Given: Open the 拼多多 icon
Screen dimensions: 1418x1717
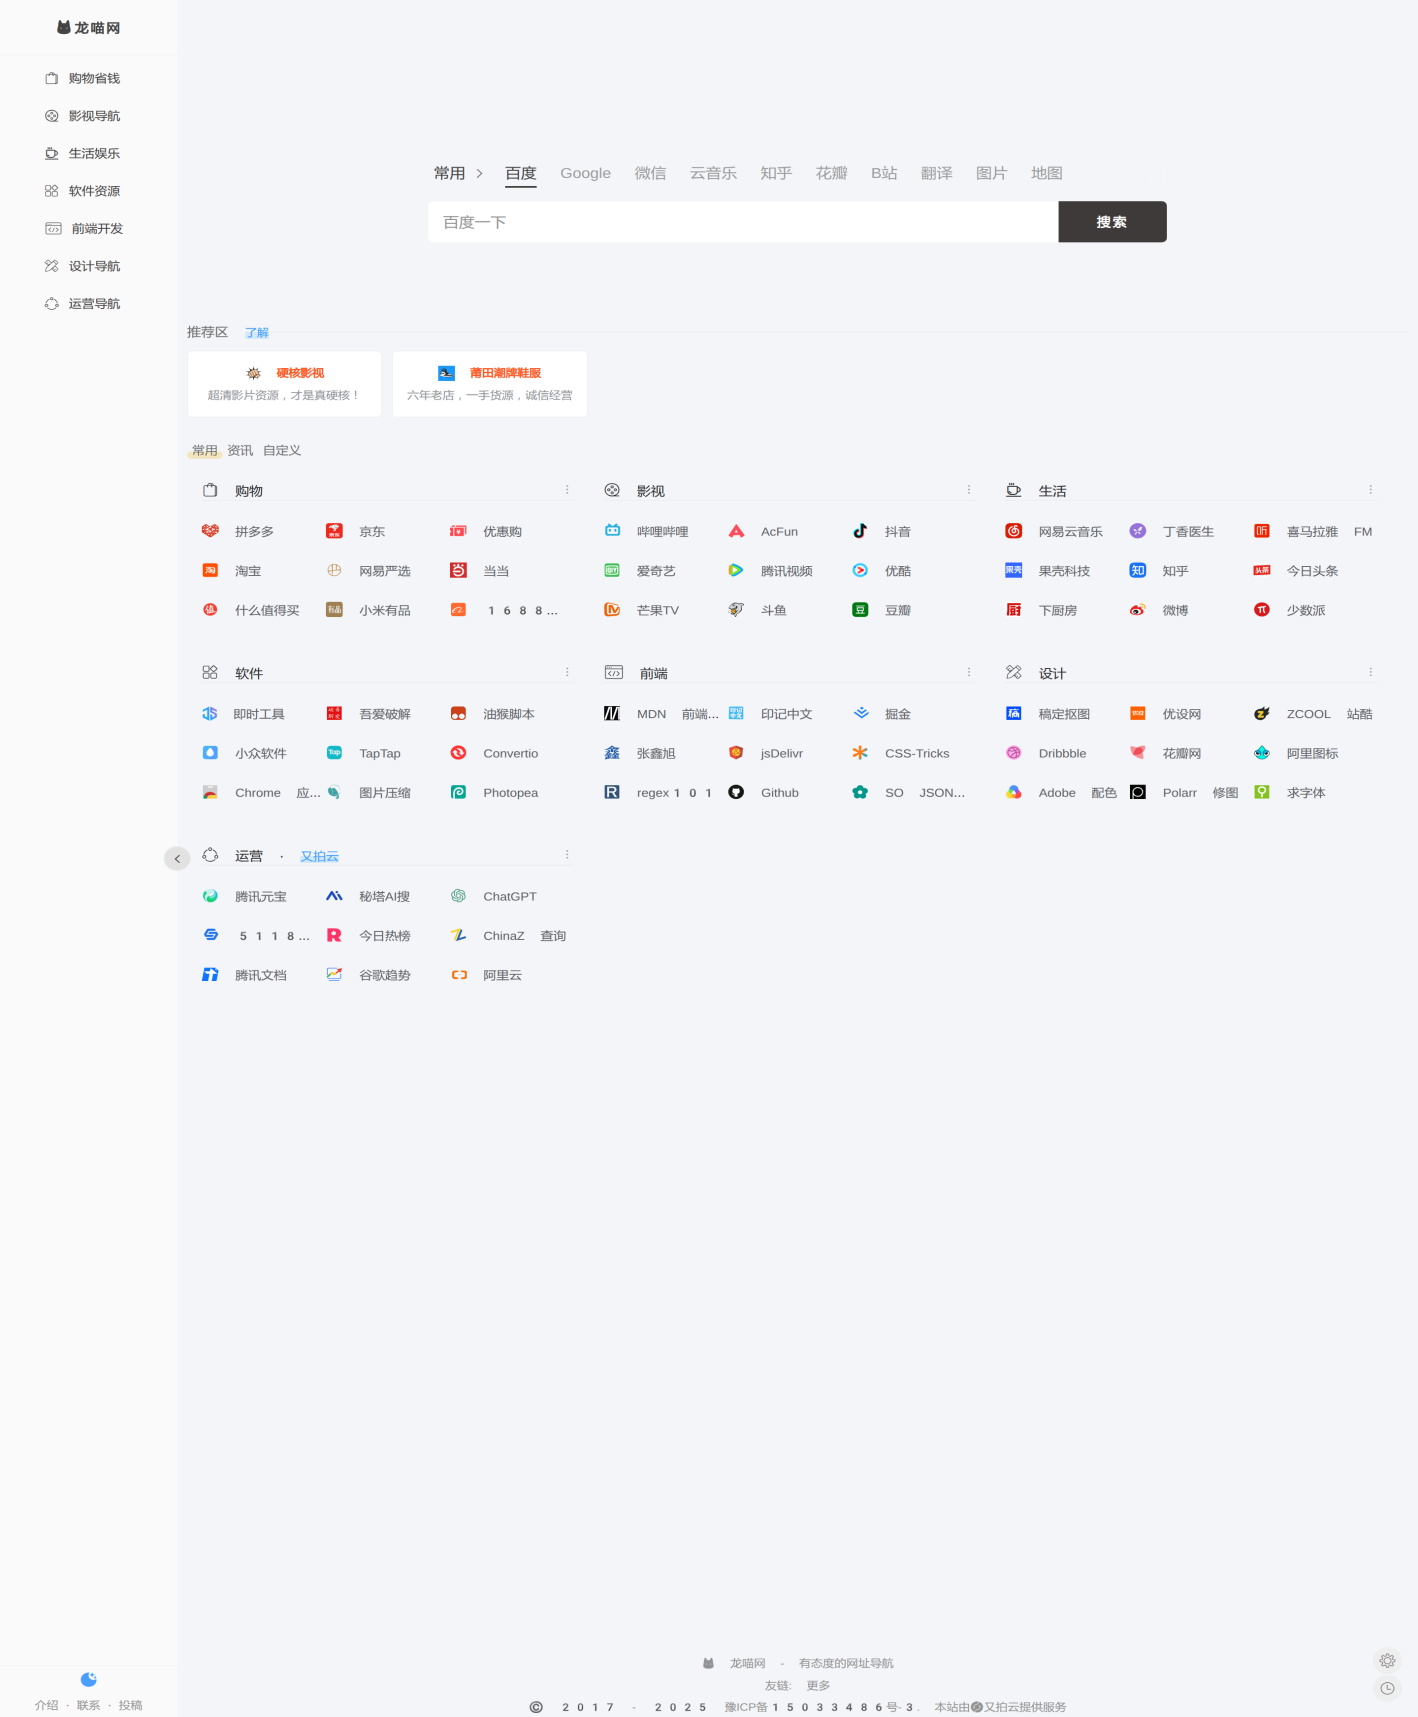Looking at the screenshot, I should (x=210, y=531).
